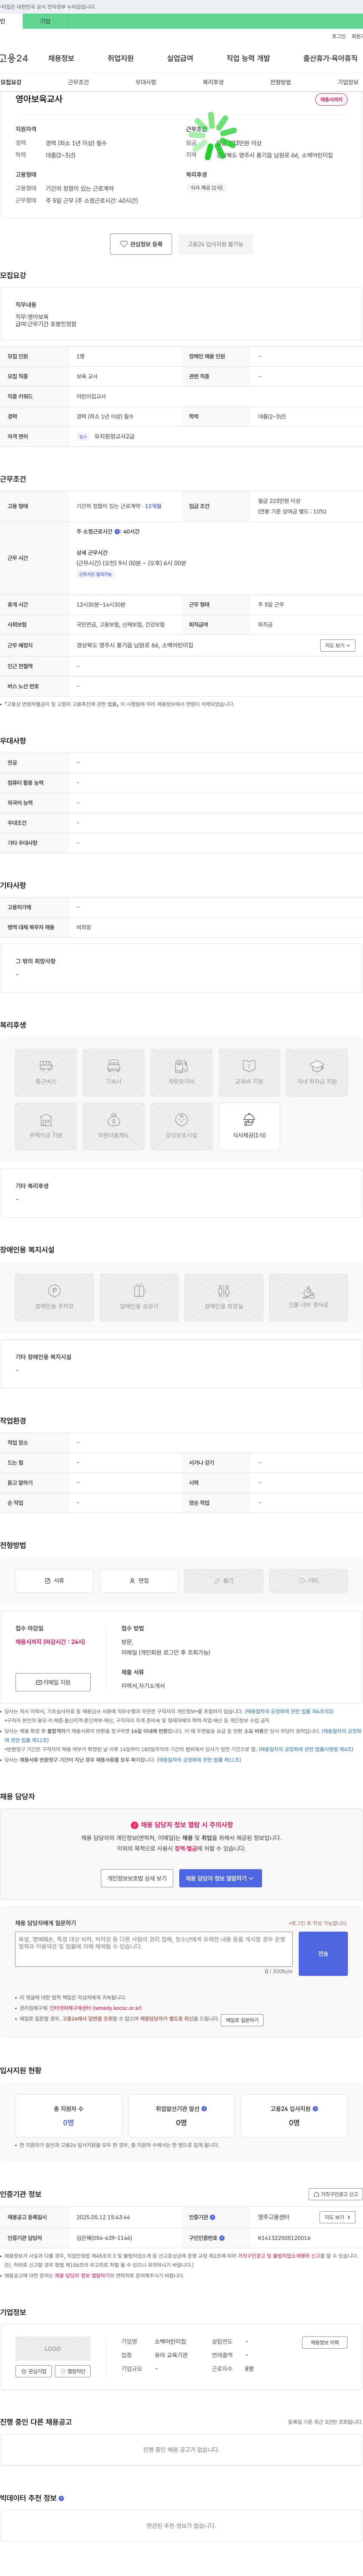
Task: Click the info icon beside 주 소정근로시간
Action: 117,532
